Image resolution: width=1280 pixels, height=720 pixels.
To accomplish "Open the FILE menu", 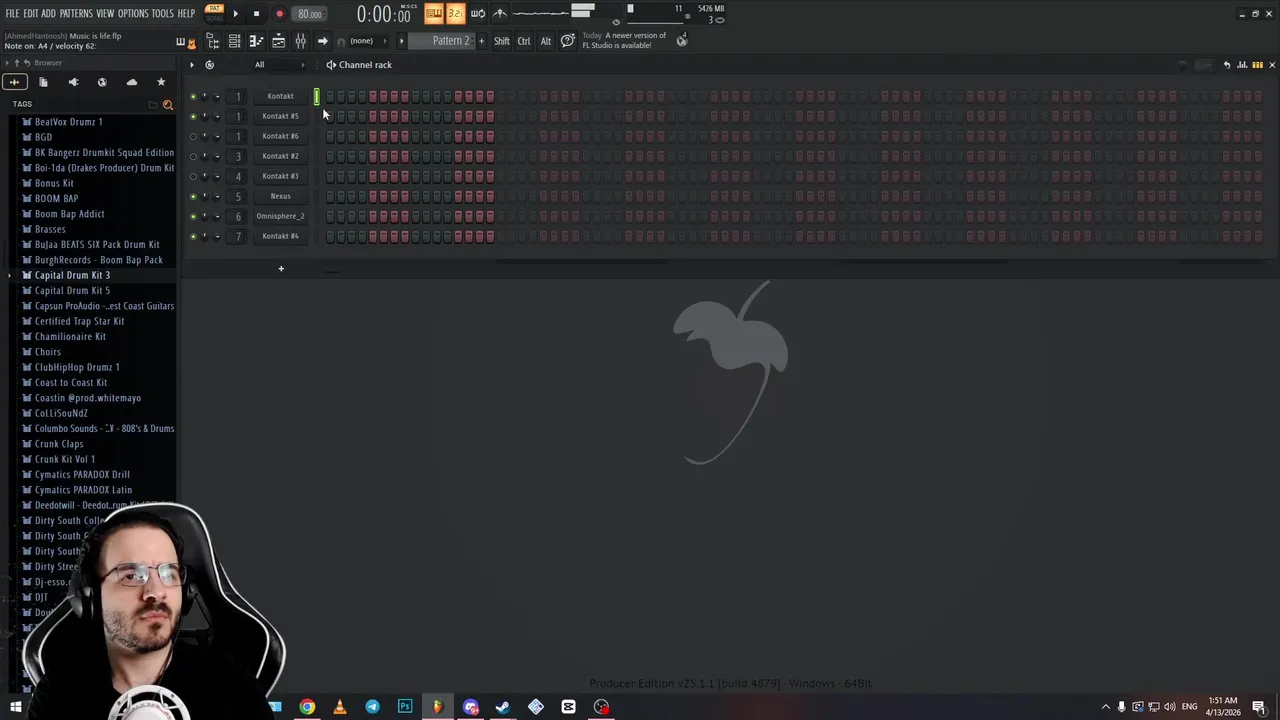I will coord(12,13).
